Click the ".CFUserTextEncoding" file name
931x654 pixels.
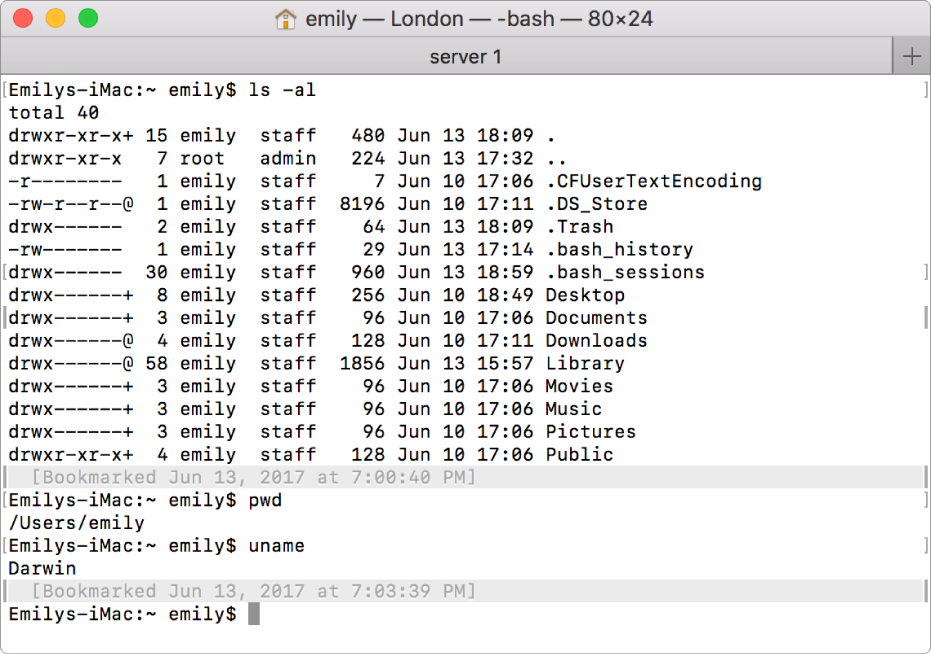653,181
